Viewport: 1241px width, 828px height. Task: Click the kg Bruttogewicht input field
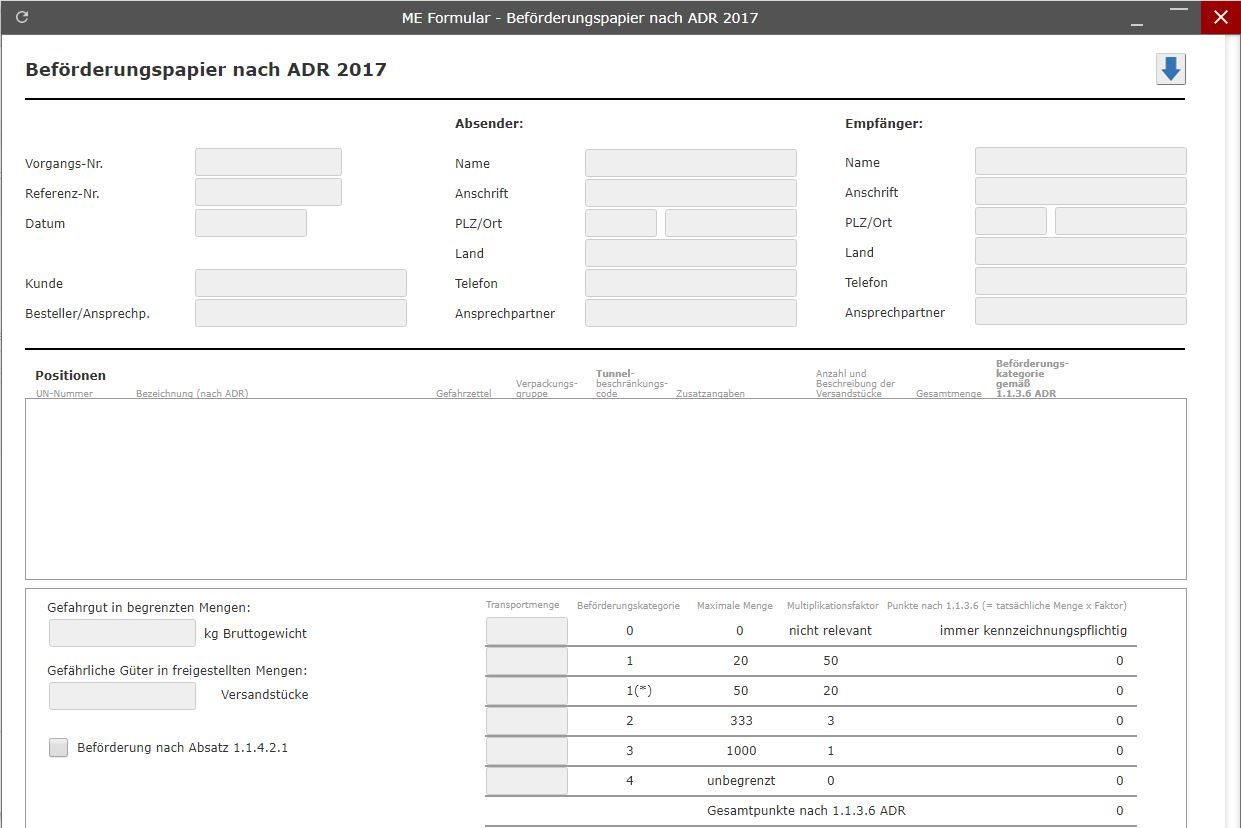122,633
